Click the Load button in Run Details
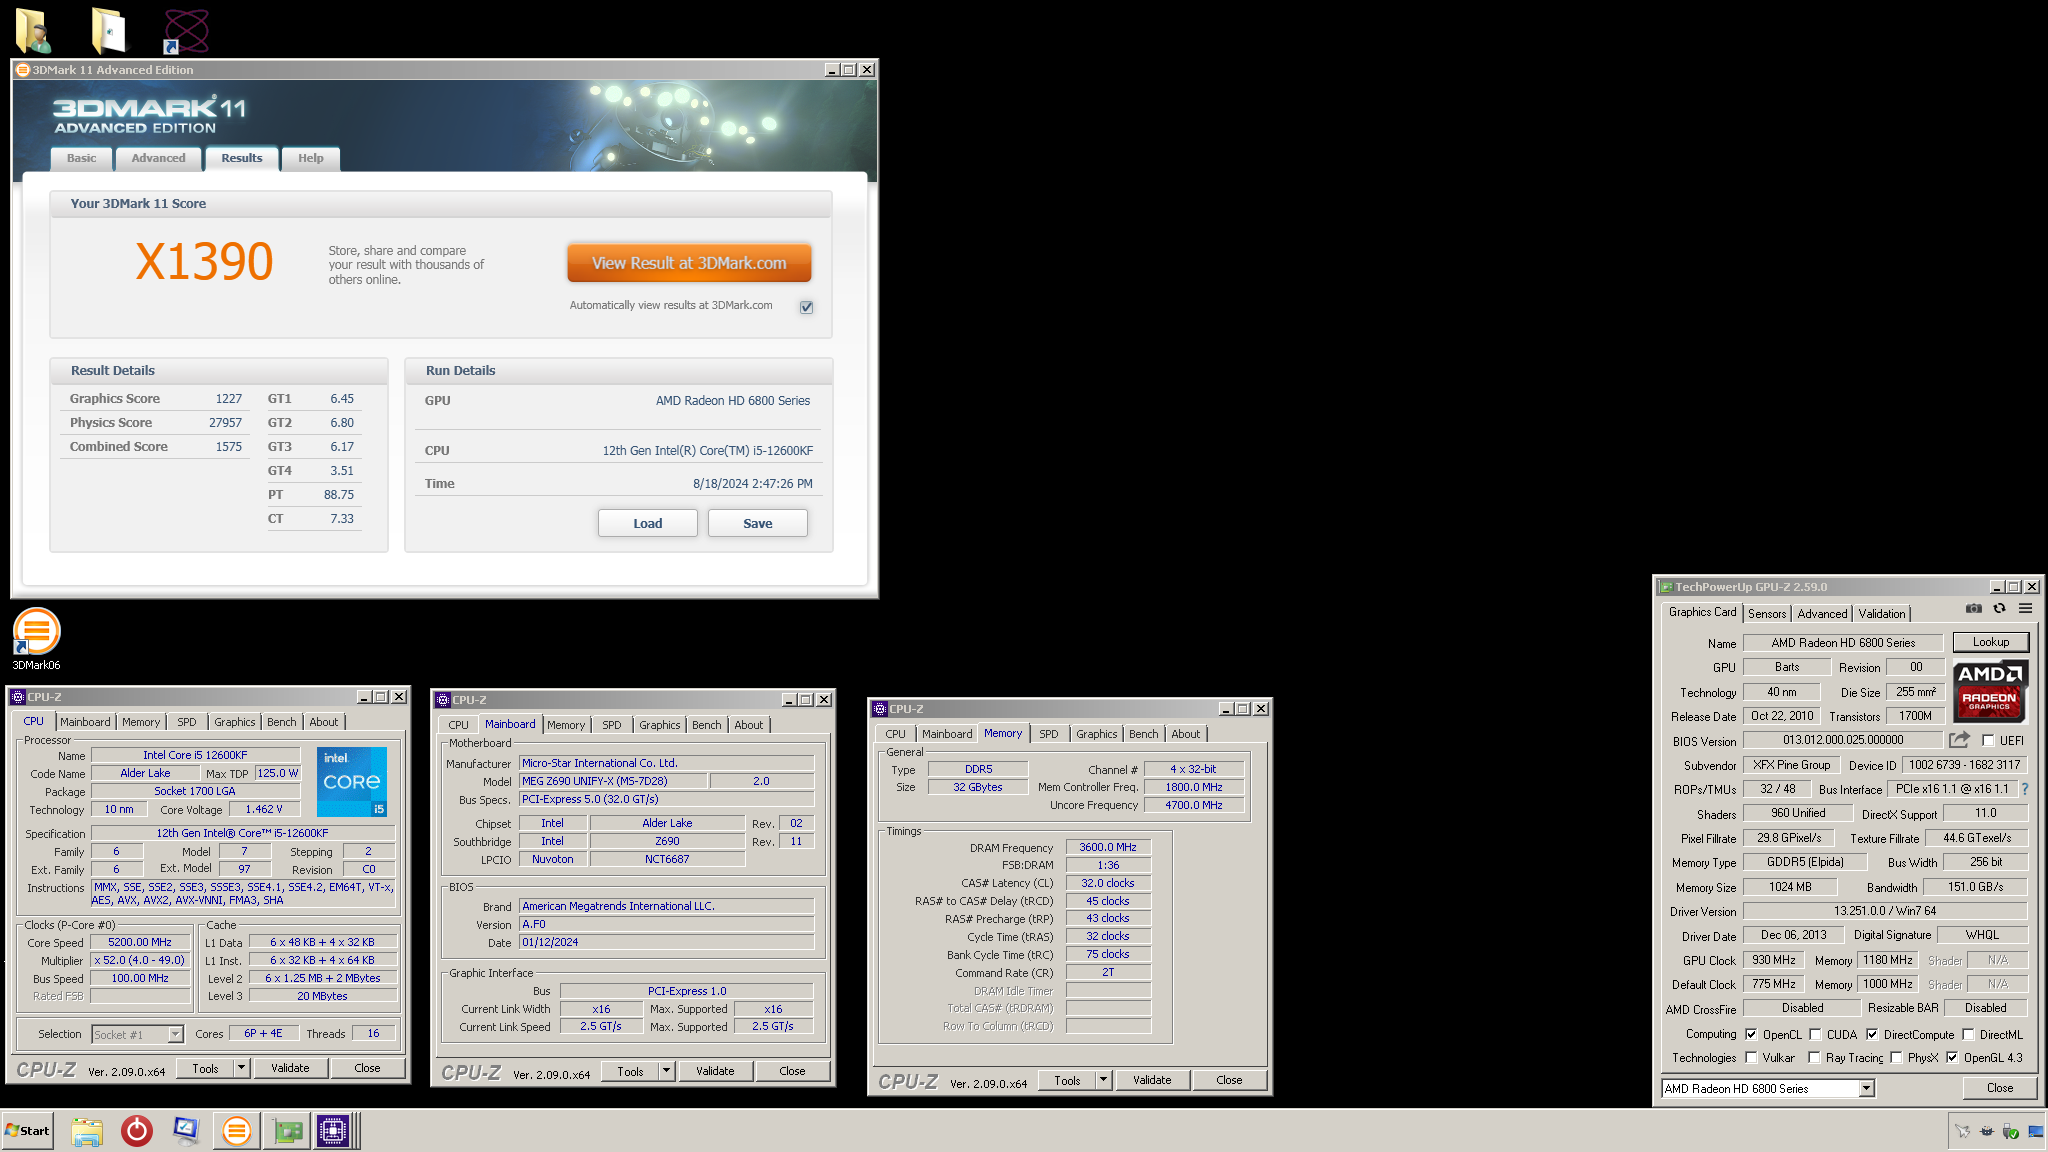The height and width of the screenshot is (1152, 2048). (648, 523)
